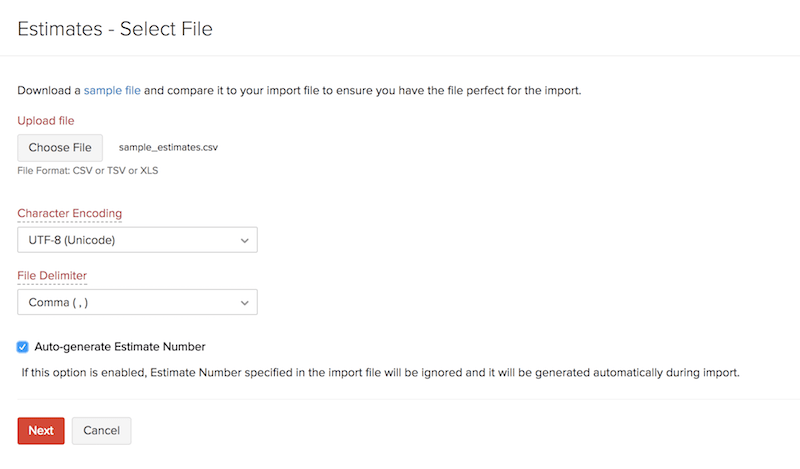Click the chevron arrow in Character Encoding box
The height and width of the screenshot is (469, 800).
[x=245, y=240]
